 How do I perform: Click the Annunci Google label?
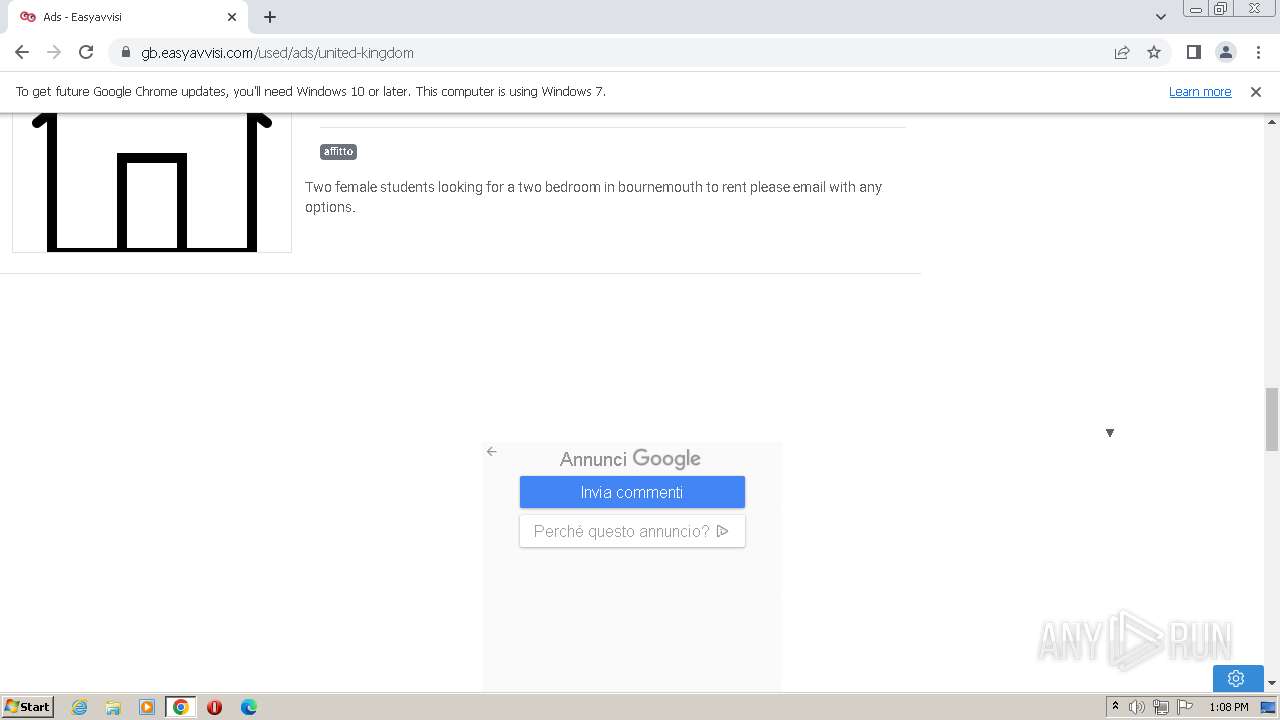pos(630,459)
